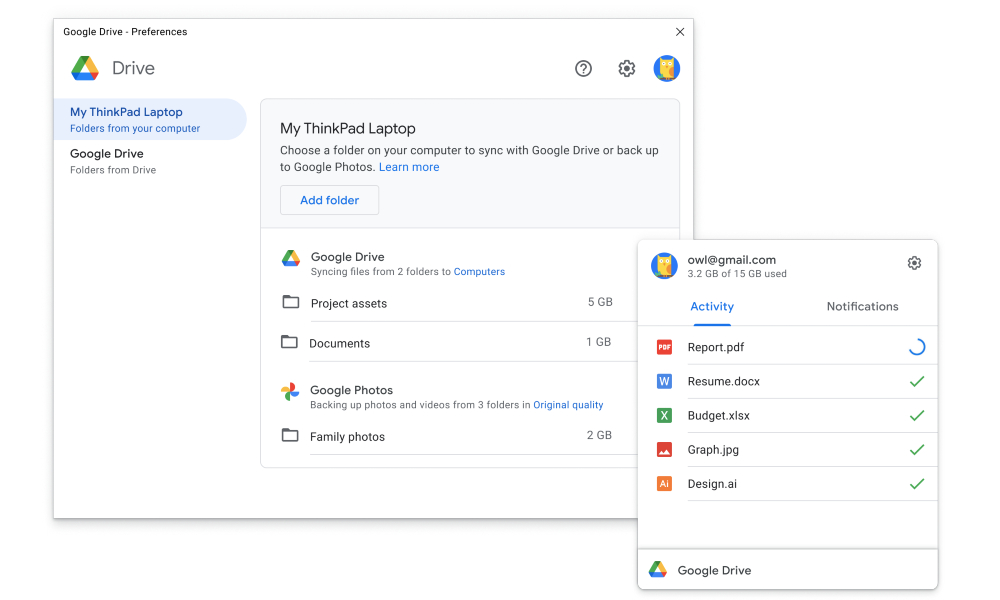Click the owl@gmail.com account email

click(x=732, y=260)
